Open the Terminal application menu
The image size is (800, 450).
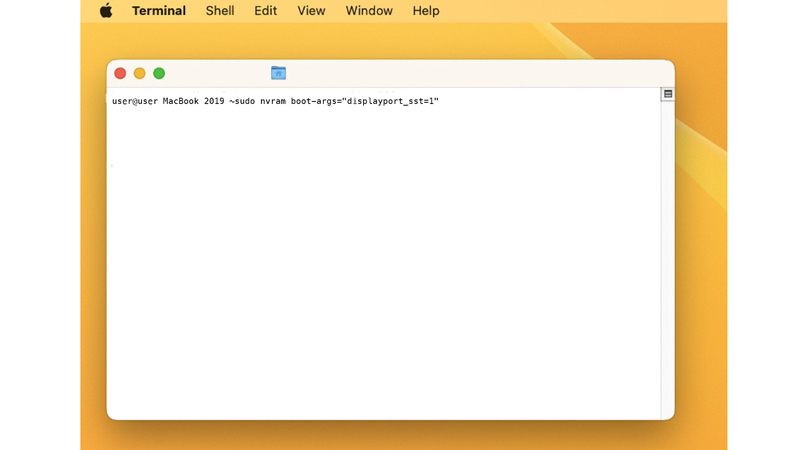[x=159, y=11]
